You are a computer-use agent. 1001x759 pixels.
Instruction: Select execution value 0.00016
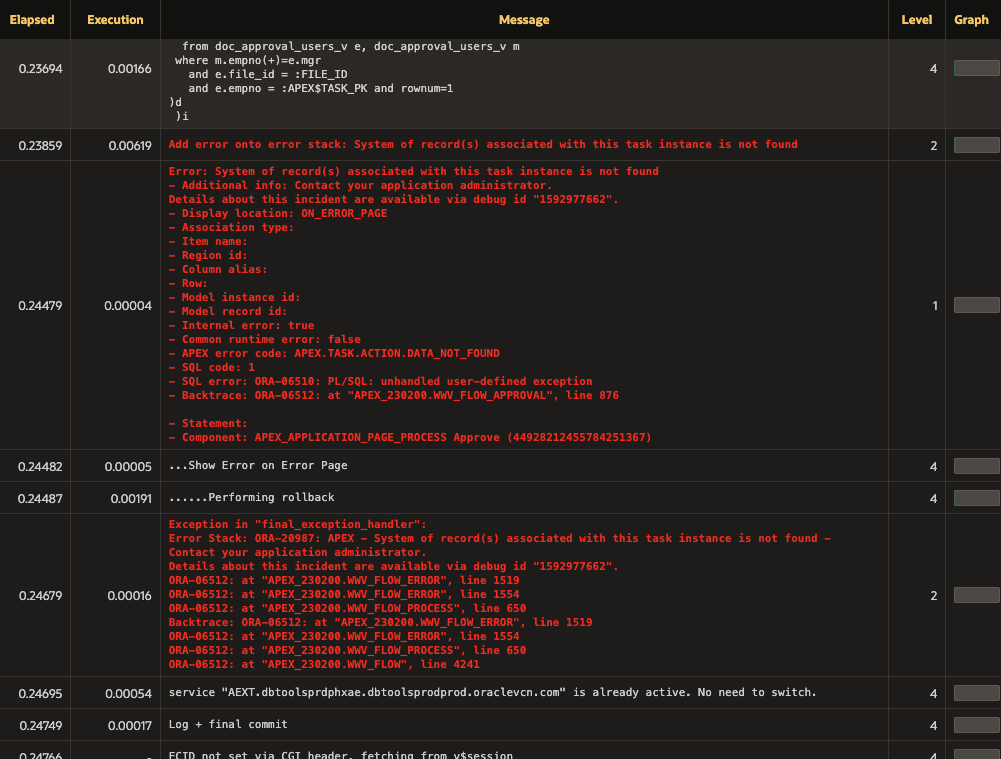pos(130,596)
